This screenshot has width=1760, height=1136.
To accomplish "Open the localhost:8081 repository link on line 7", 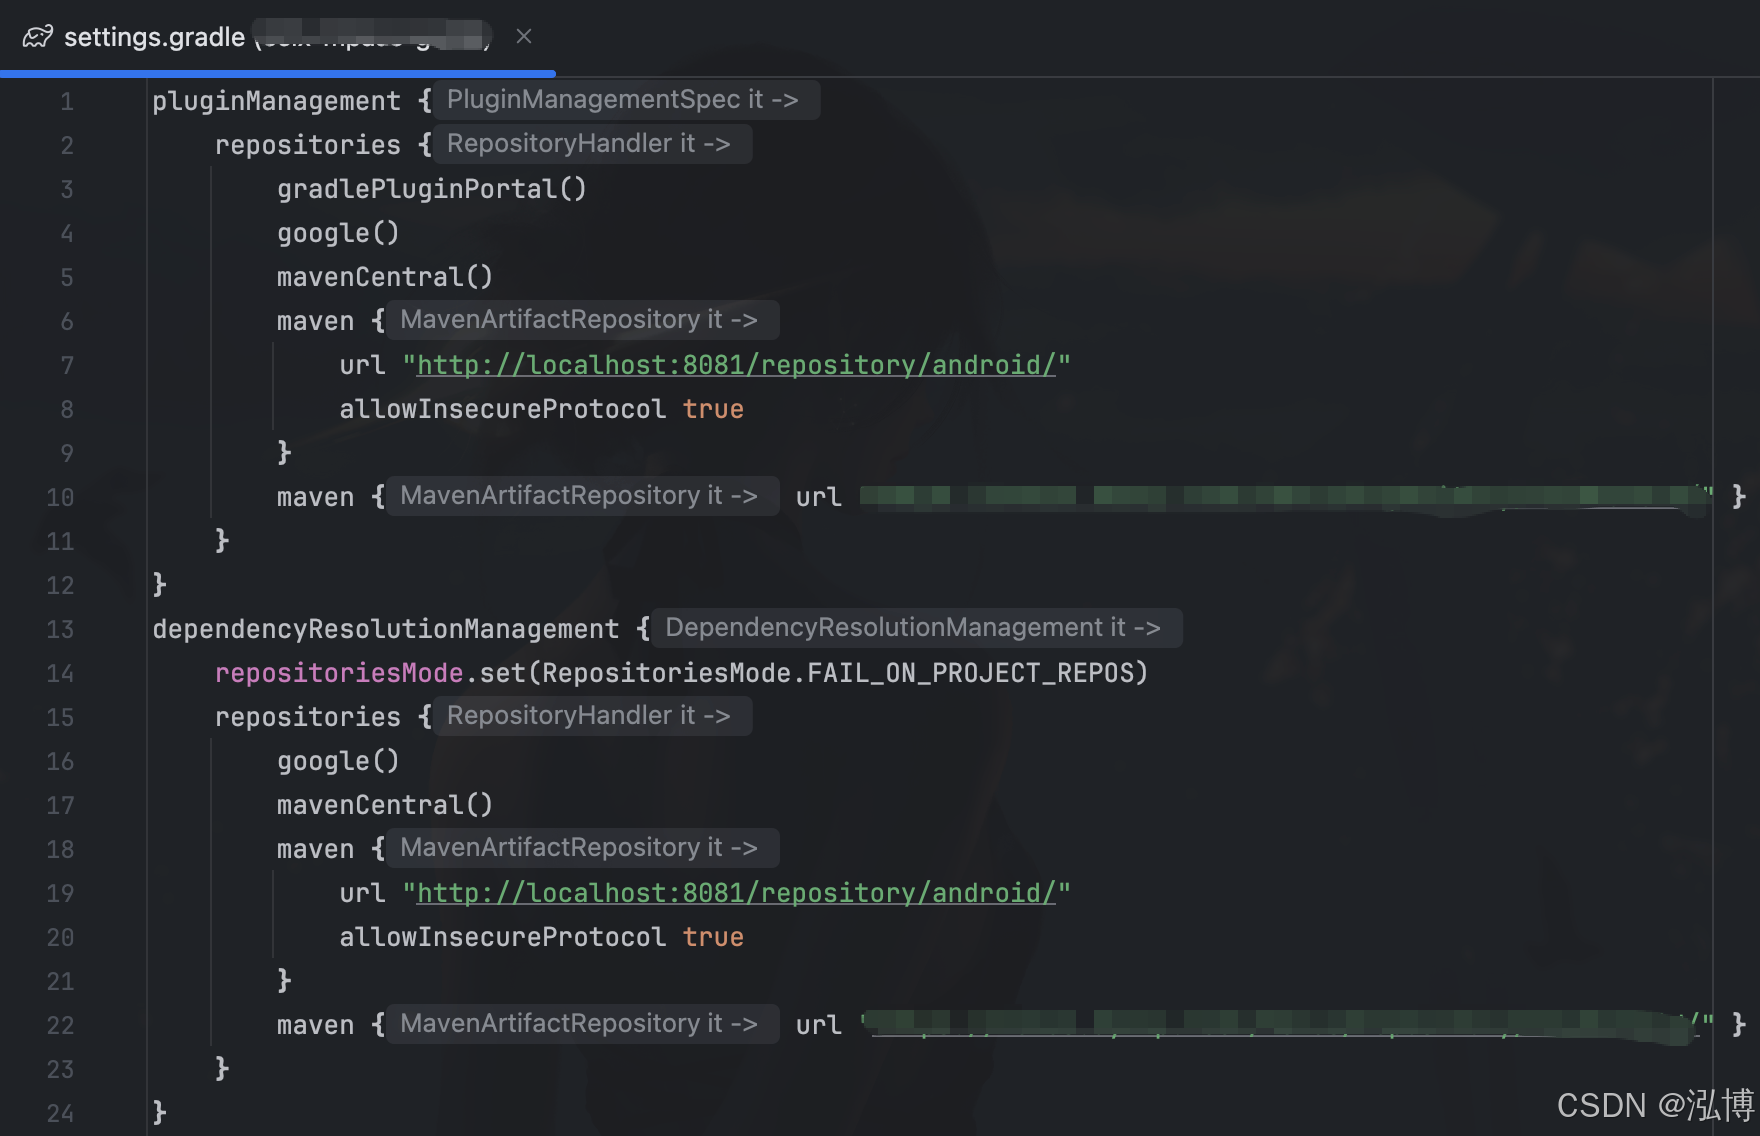I will (735, 364).
